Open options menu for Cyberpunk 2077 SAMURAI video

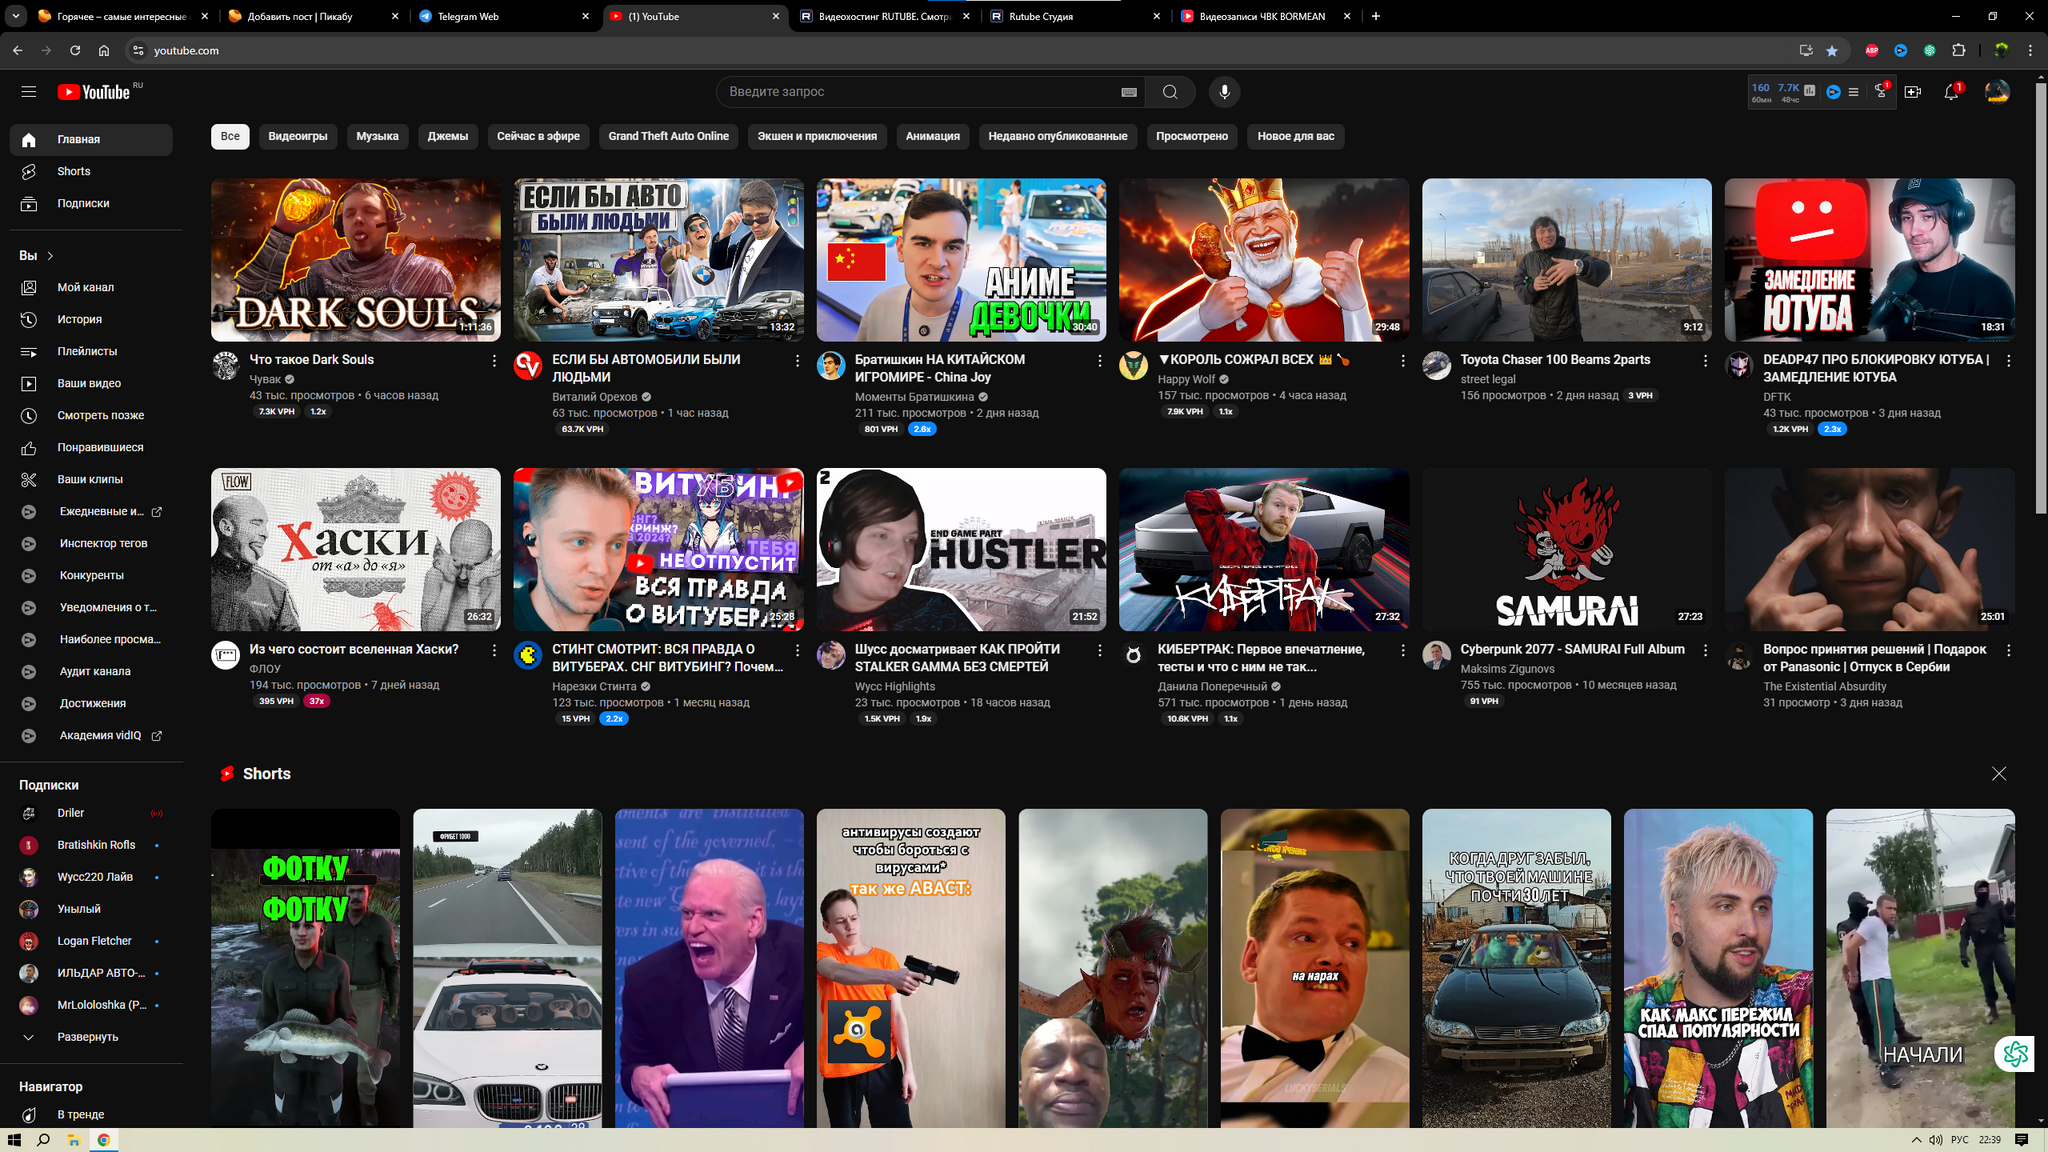tap(1705, 650)
